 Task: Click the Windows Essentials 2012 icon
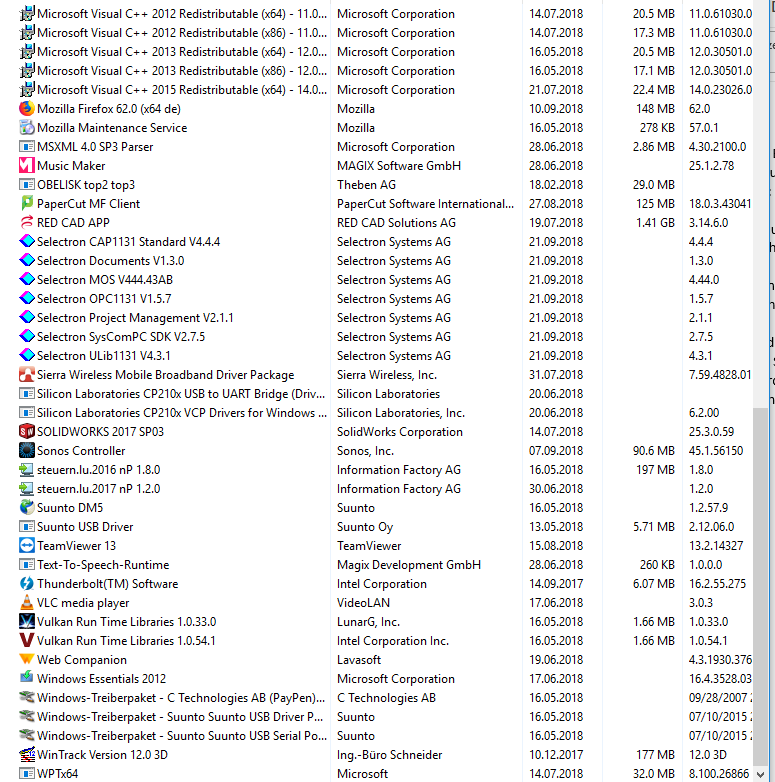(26, 678)
